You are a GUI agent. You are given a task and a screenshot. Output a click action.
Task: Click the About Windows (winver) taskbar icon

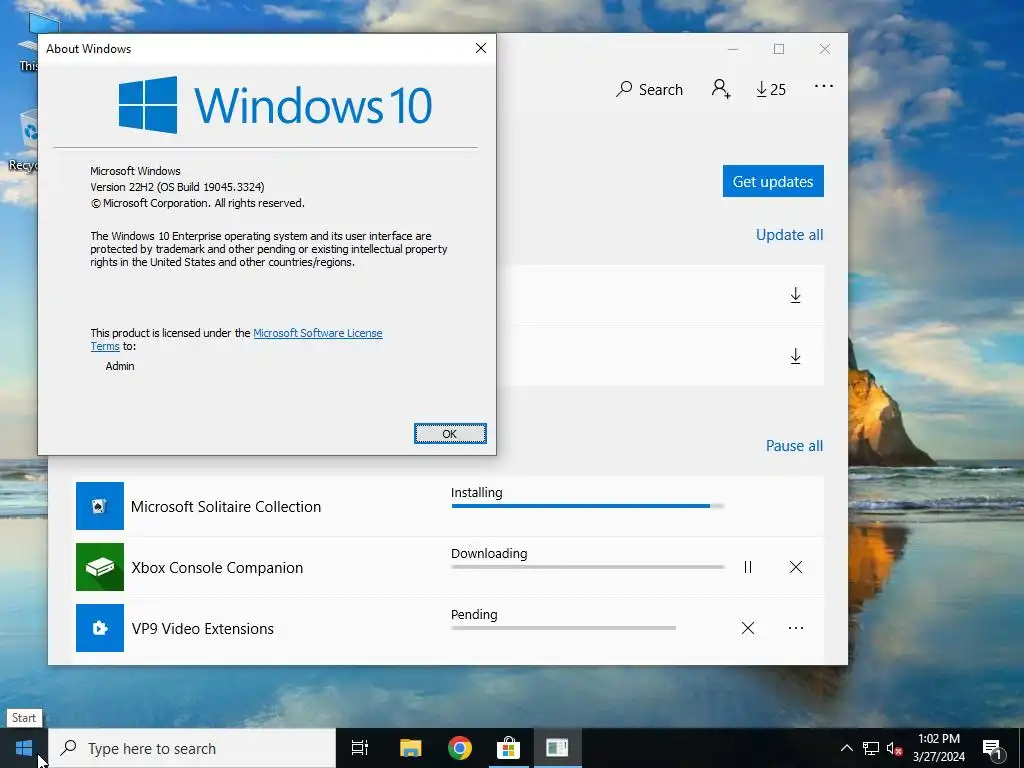pos(557,748)
